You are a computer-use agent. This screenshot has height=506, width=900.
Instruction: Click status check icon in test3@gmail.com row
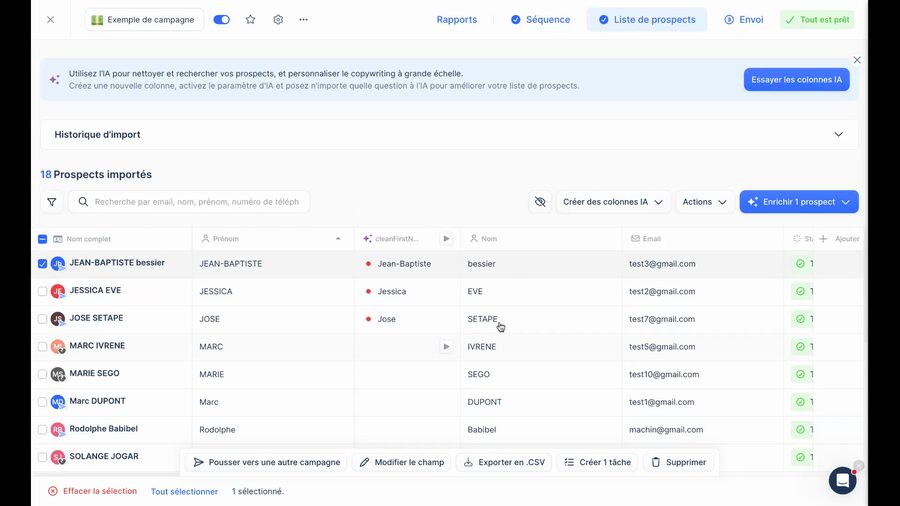800,264
